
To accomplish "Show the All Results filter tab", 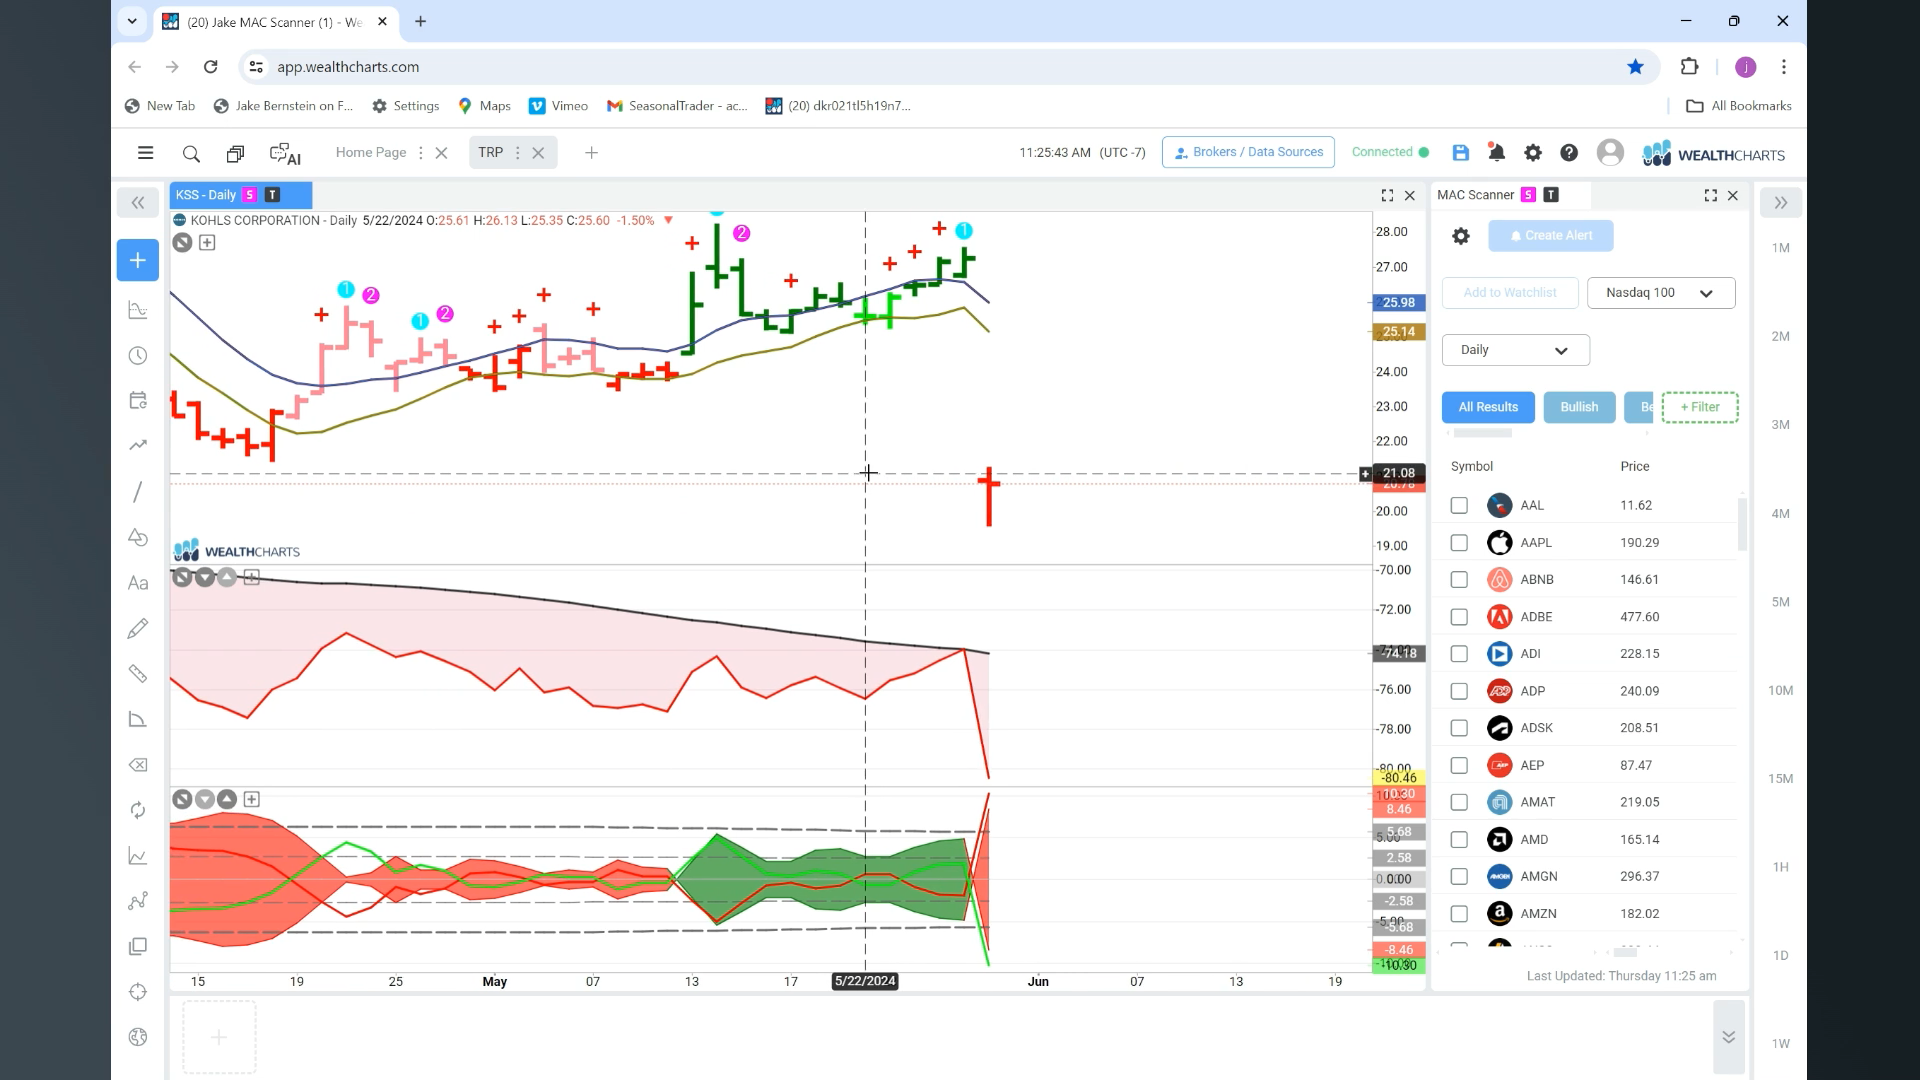I will coord(1488,407).
